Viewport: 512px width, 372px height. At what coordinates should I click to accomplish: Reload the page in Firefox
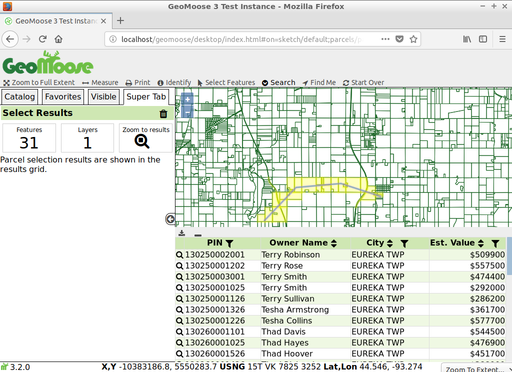click(42, 39)
